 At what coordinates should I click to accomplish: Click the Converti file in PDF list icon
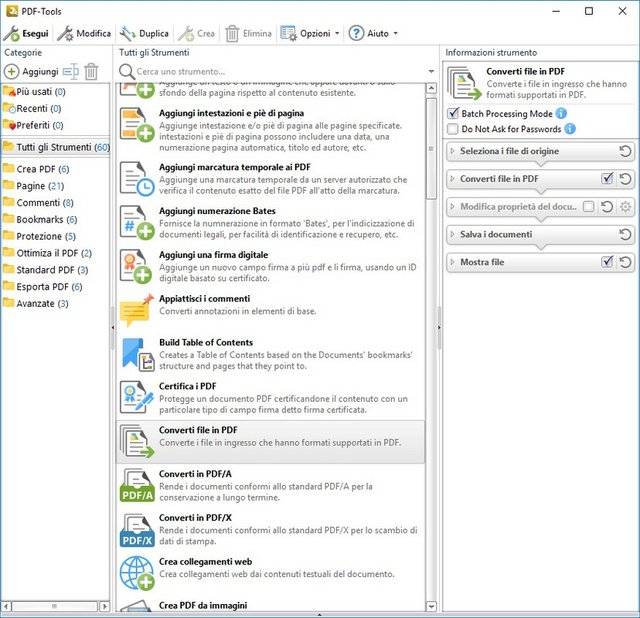click(137, 441)
